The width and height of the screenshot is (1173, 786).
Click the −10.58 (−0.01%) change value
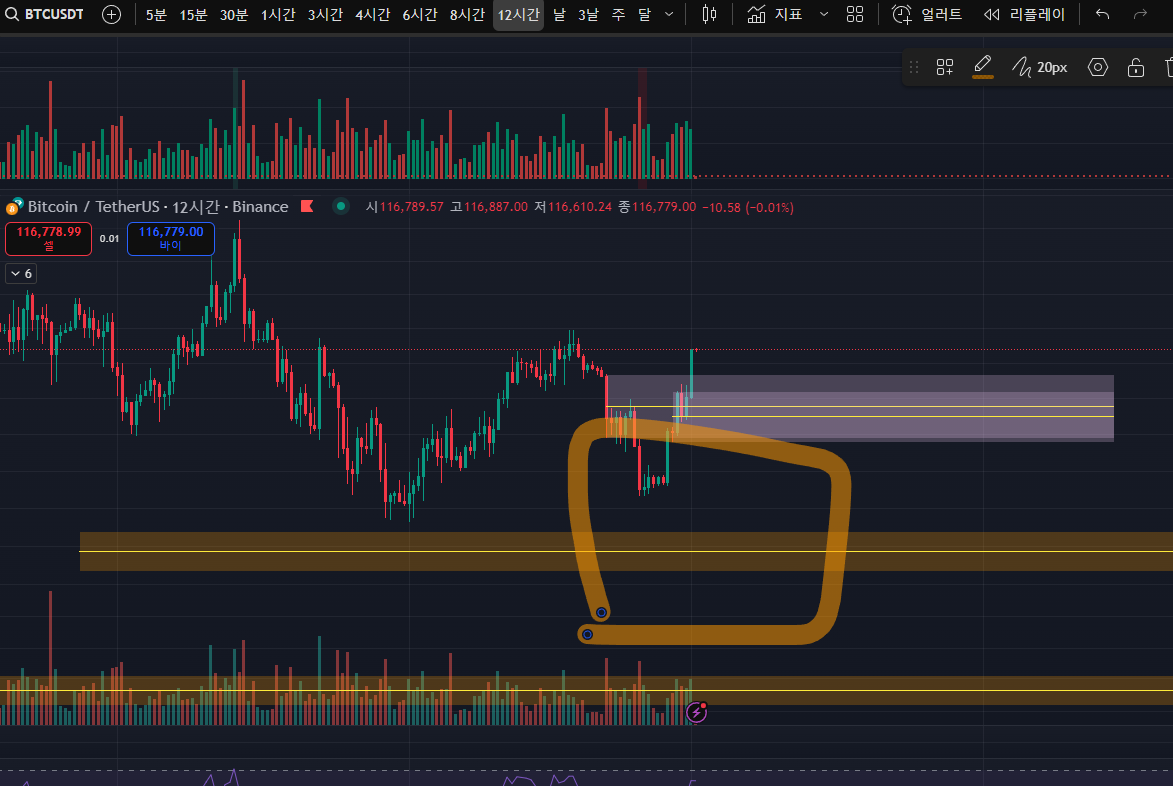(x=747, y=207)
